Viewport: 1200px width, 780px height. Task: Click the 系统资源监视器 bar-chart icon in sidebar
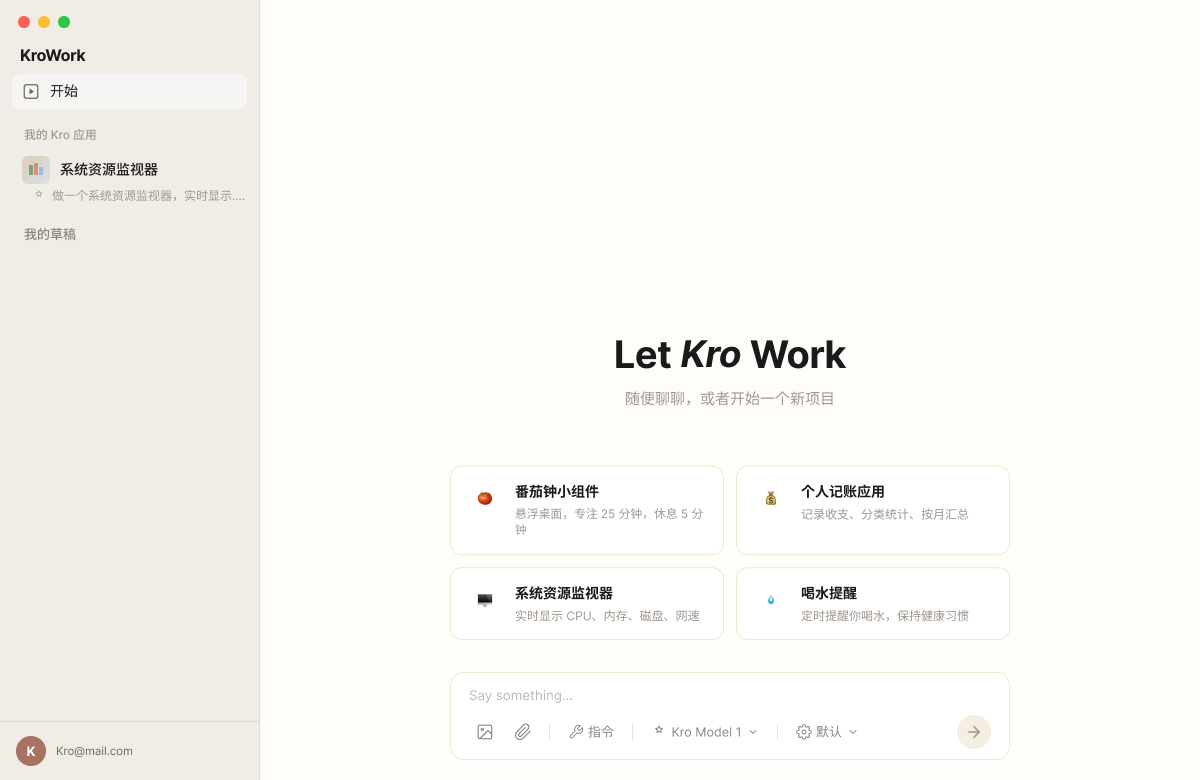point(36,169)
